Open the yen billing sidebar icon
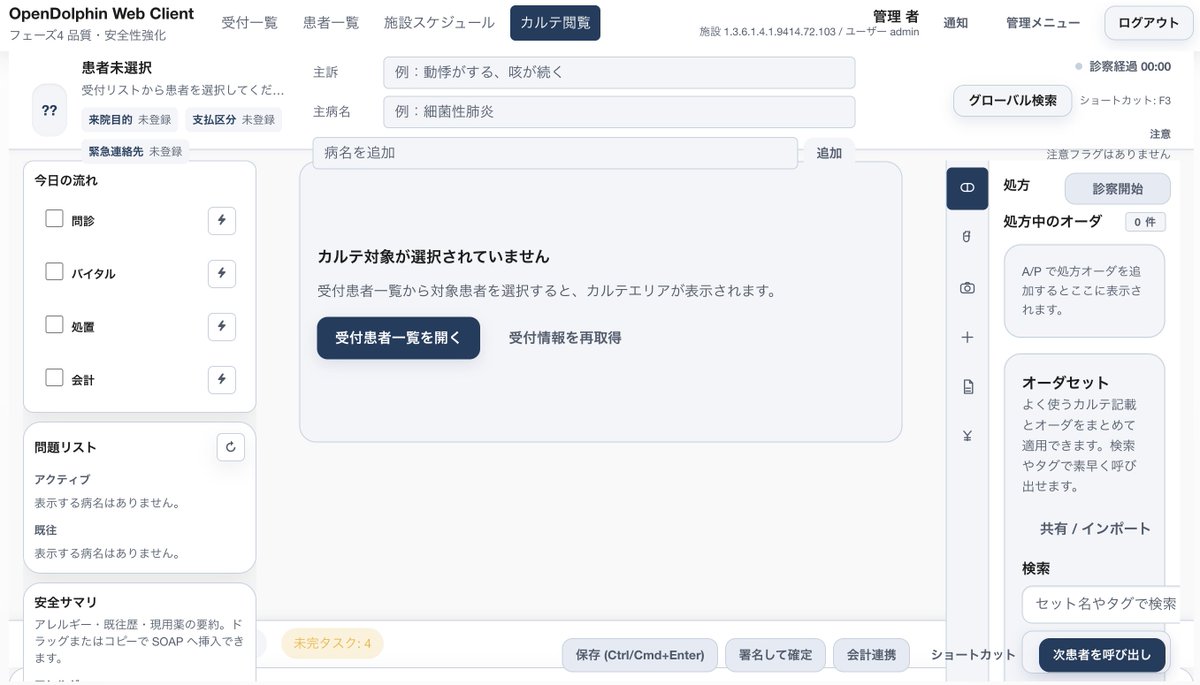The width and height of the screenshot is (1200, 685). [x=967, y=436]
